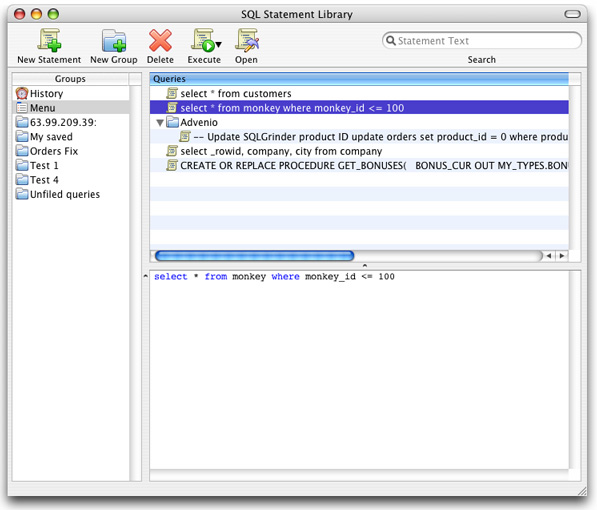Screen dimensions: 597x510
Task: Click the Queries column header
Action: click(359, 79)
